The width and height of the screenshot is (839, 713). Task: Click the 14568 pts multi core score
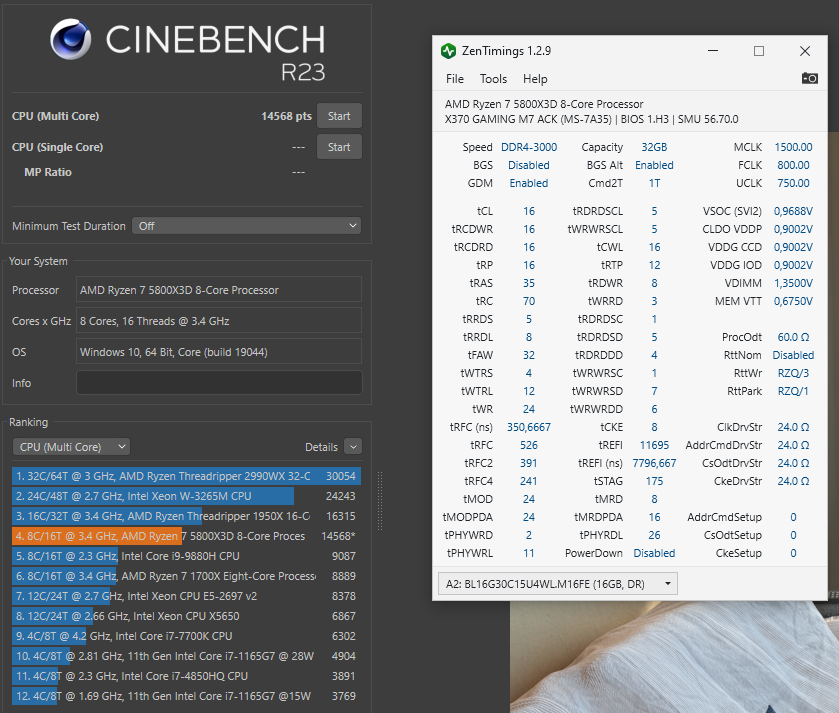click(286, 116)
